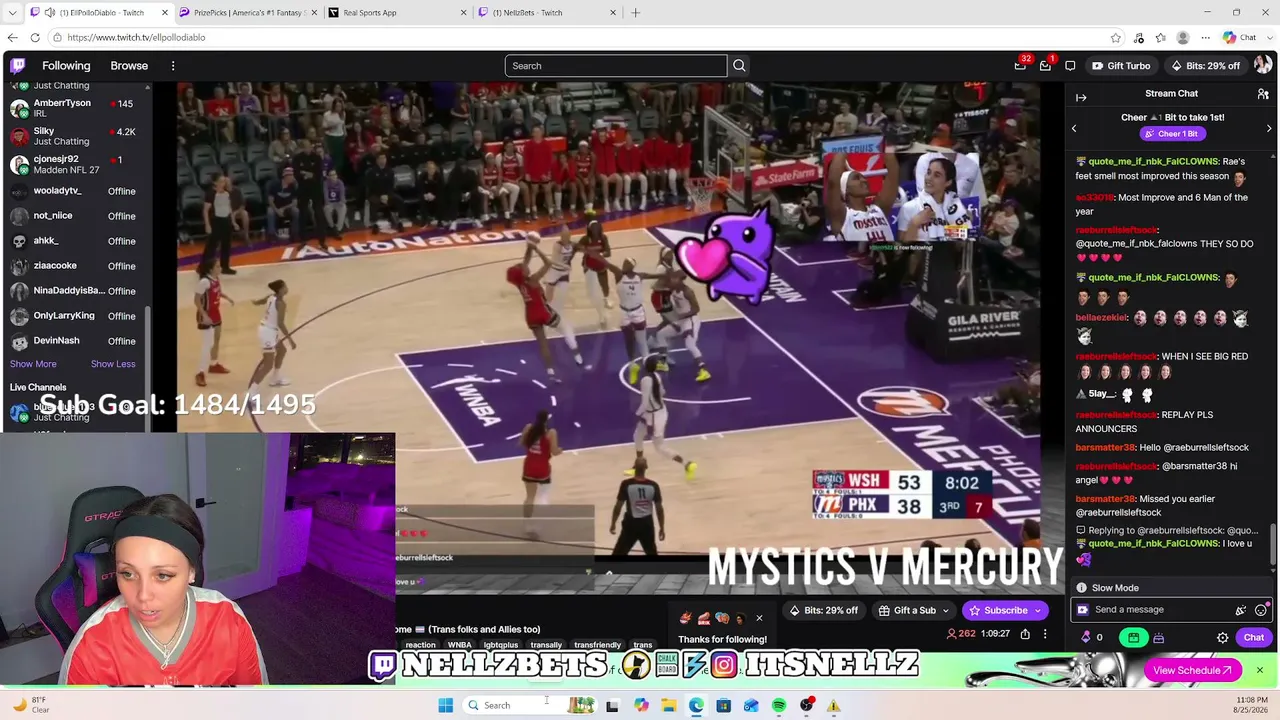Open Spotify from the taskbar
1280x720 pixels.
click(x=779, y=706)
